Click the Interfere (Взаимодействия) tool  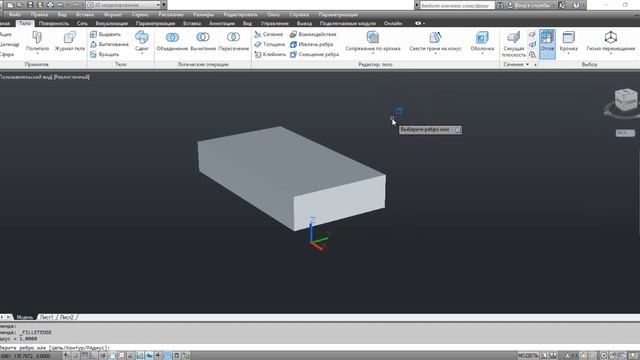(x=313, y=34)
